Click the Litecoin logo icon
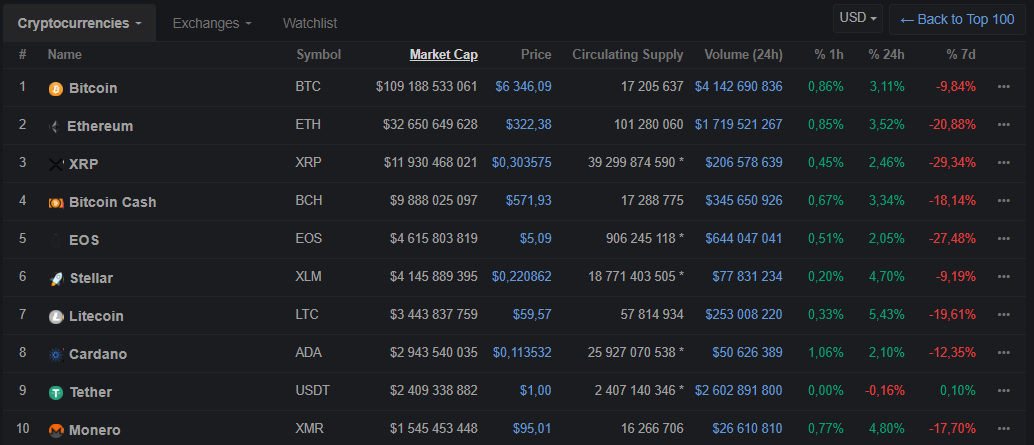Image resolution: width=1034 pixels, height=445 pixels. coord(56,317)
